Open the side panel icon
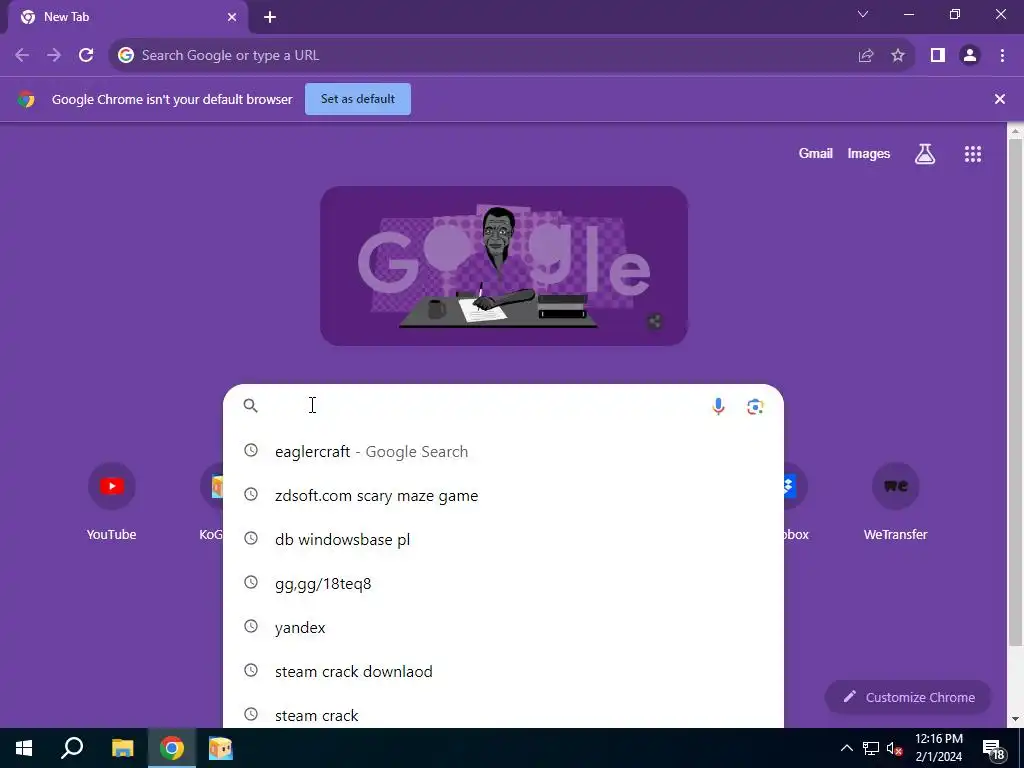 coord(938,56)
